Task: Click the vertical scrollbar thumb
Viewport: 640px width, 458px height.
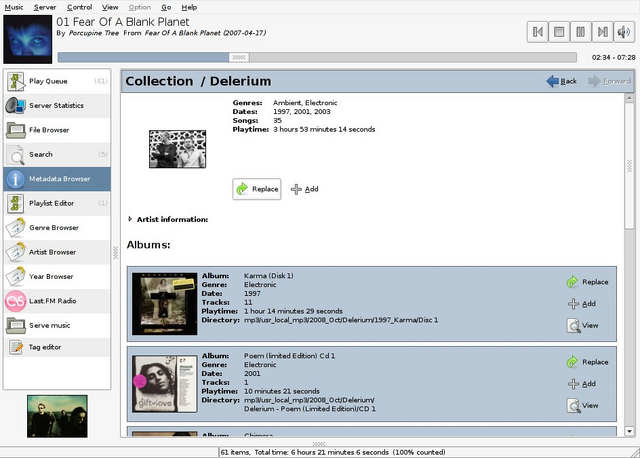Action: coord(629,166)
